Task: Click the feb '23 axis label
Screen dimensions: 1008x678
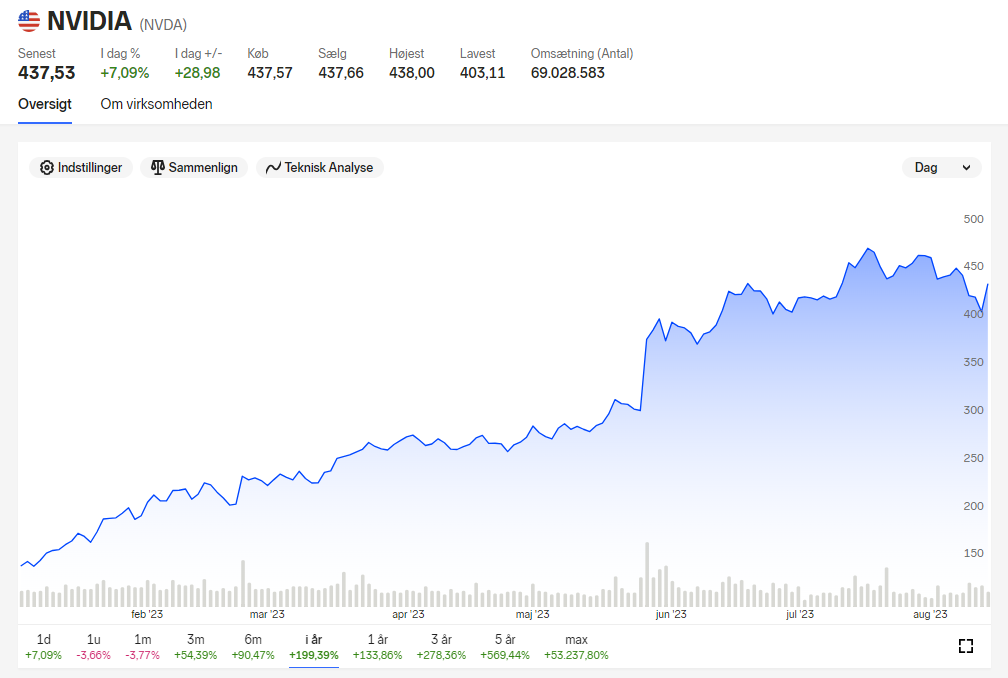Action: pos(147,614)
